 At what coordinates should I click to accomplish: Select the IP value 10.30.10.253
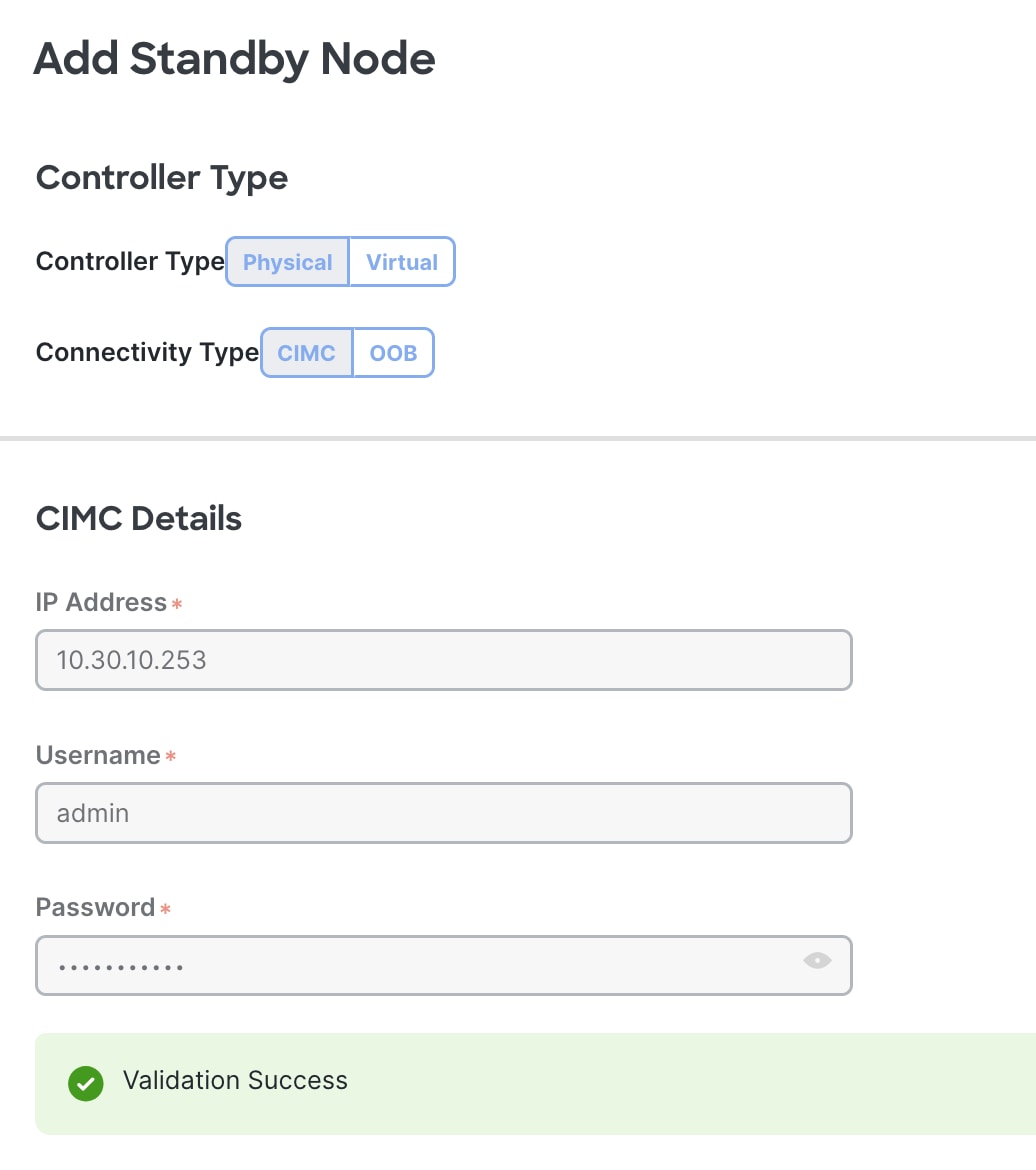coord(130,659)
